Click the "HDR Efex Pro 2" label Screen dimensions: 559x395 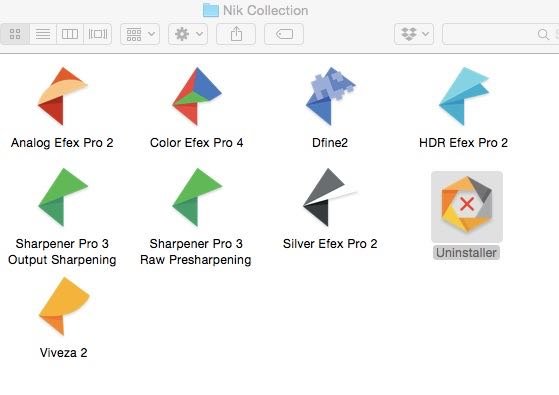(463, 143)
